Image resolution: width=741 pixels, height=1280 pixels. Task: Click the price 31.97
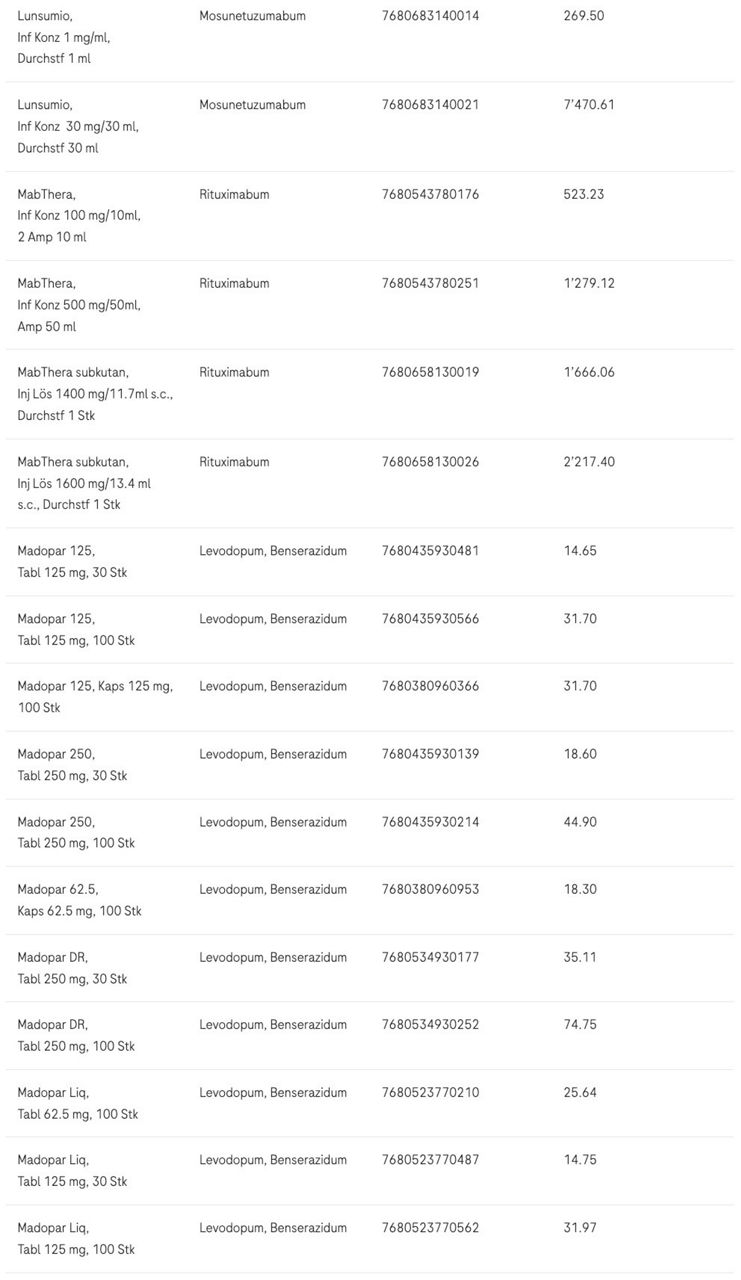point(580,1228)
